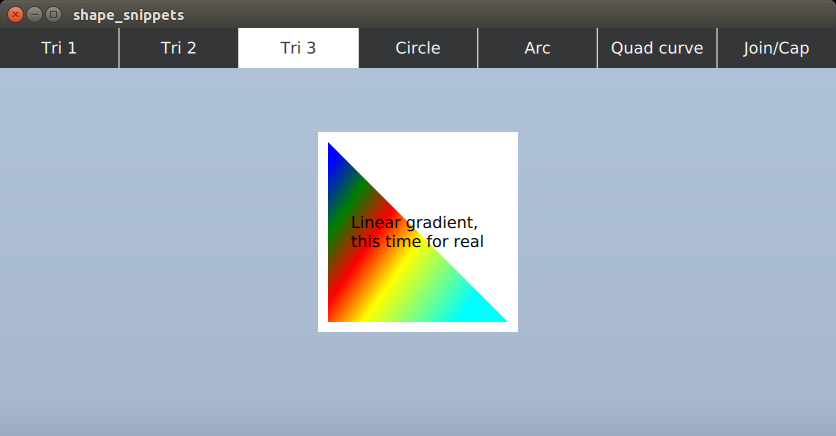Show the Circle tab
Viewport: 836px width, 436px height.
click(x=418, y=48)
